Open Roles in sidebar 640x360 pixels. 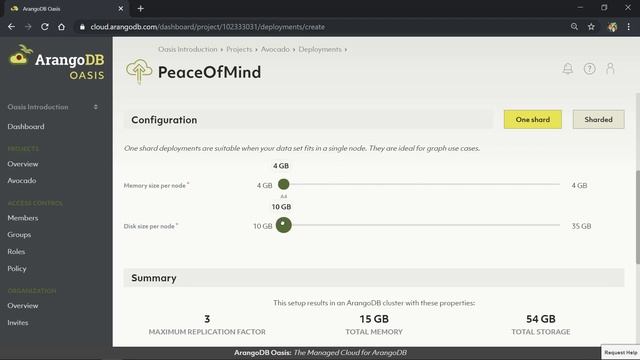[16, 251]
